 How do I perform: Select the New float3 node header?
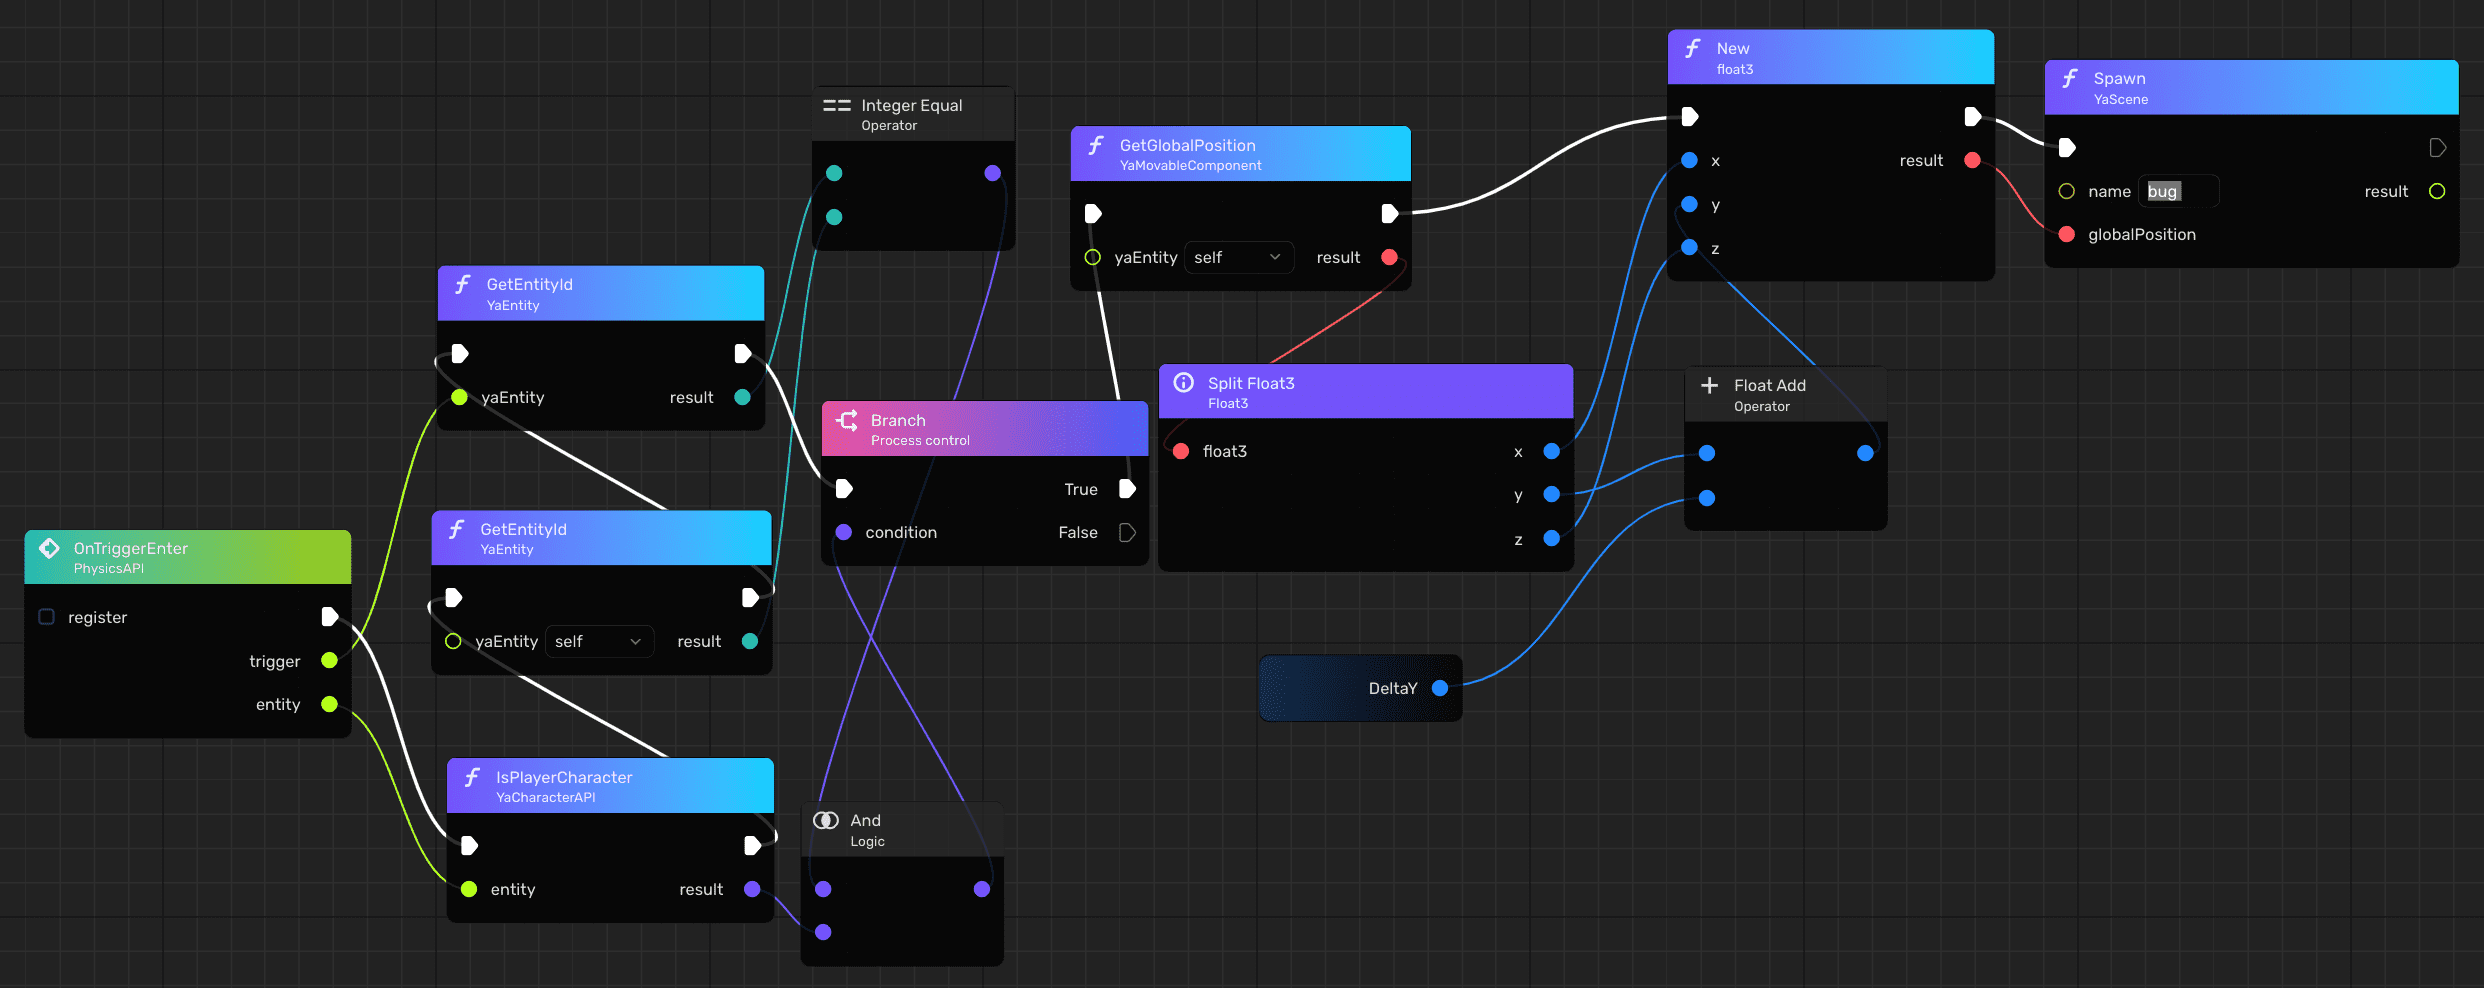1830,58
